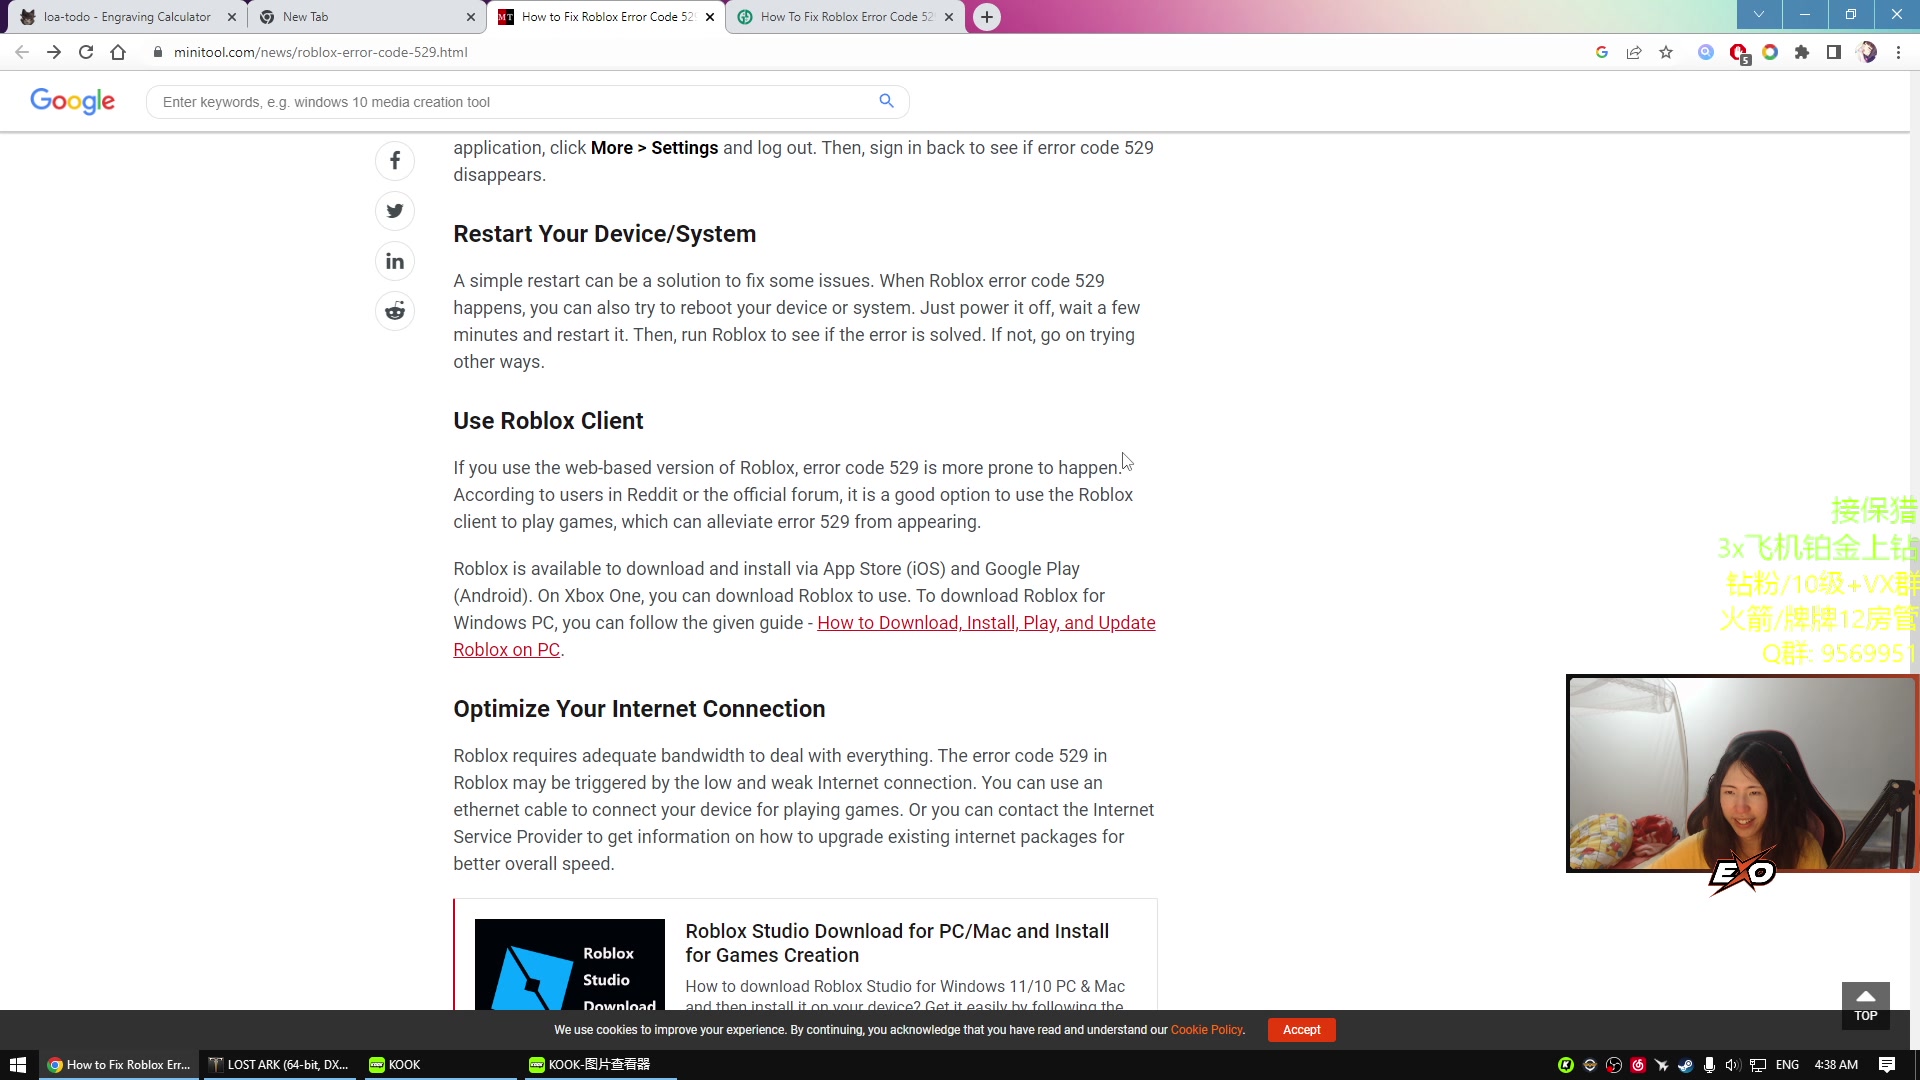Open LOST ARK from taskbar
The width and height of the screenshot is (1920, 1080).
tap(280, 1065)
